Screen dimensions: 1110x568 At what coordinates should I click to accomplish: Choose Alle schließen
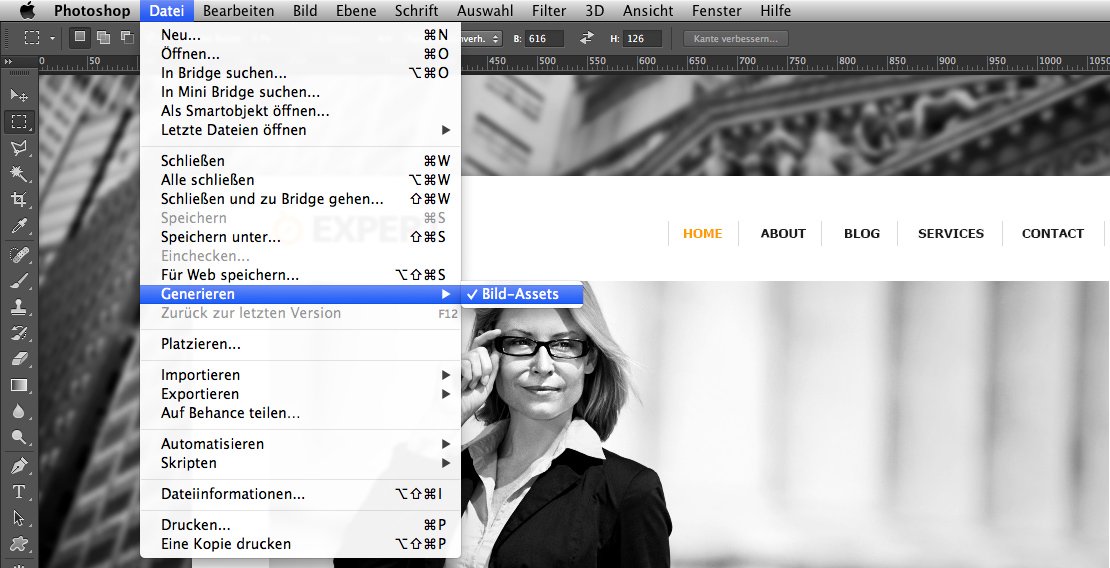tap(300, 180)
